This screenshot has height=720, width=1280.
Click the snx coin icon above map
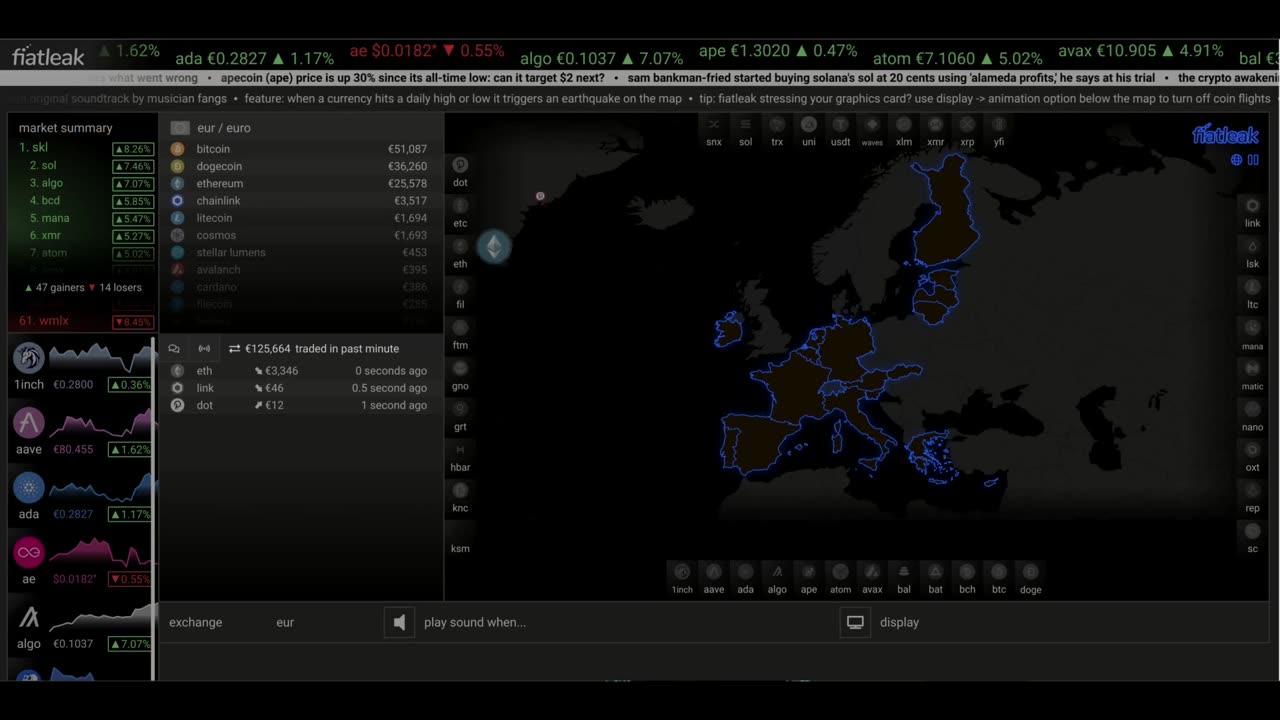click(713, 124)
